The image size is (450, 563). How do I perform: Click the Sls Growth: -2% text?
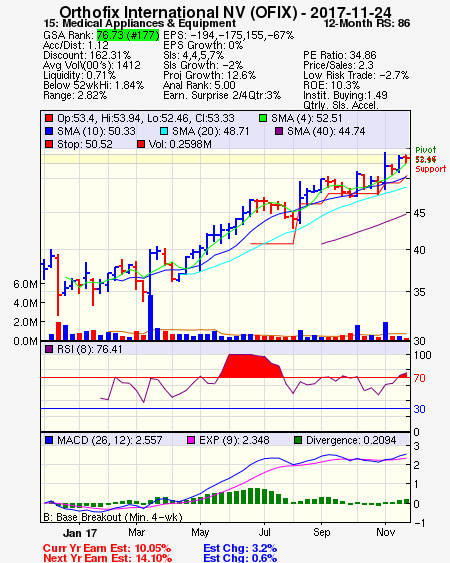[x=203, y=65]
